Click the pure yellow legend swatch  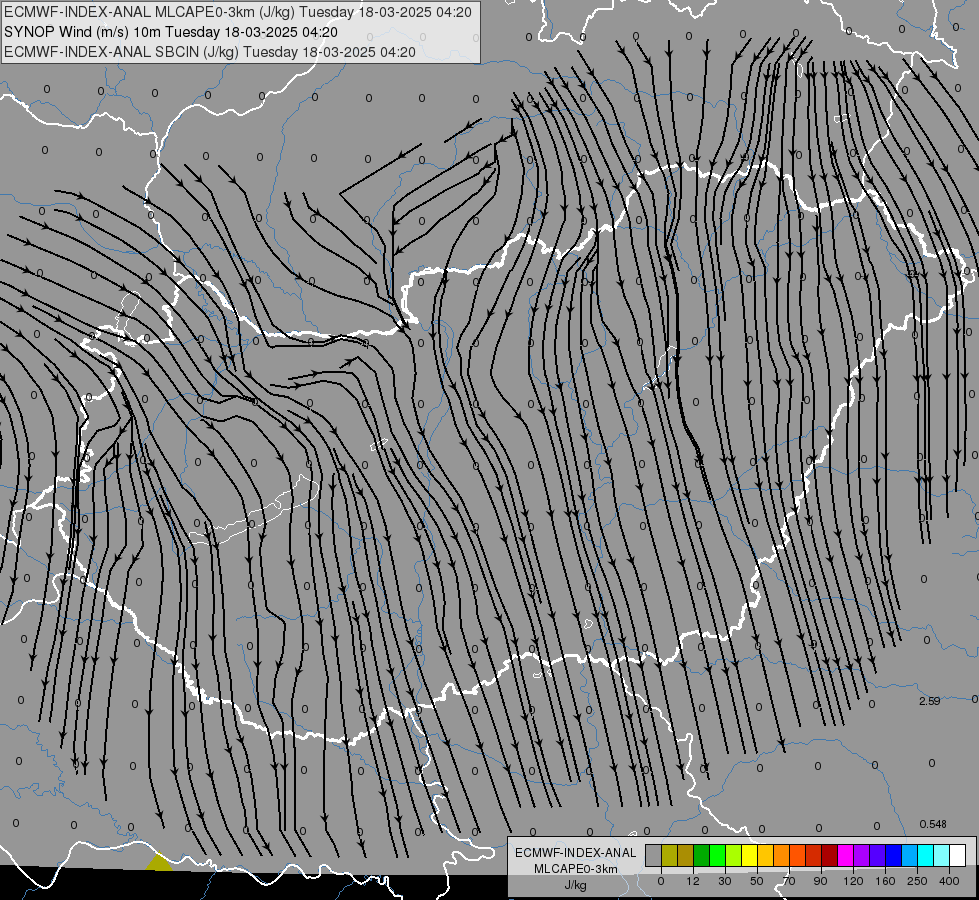pos(750,855)
